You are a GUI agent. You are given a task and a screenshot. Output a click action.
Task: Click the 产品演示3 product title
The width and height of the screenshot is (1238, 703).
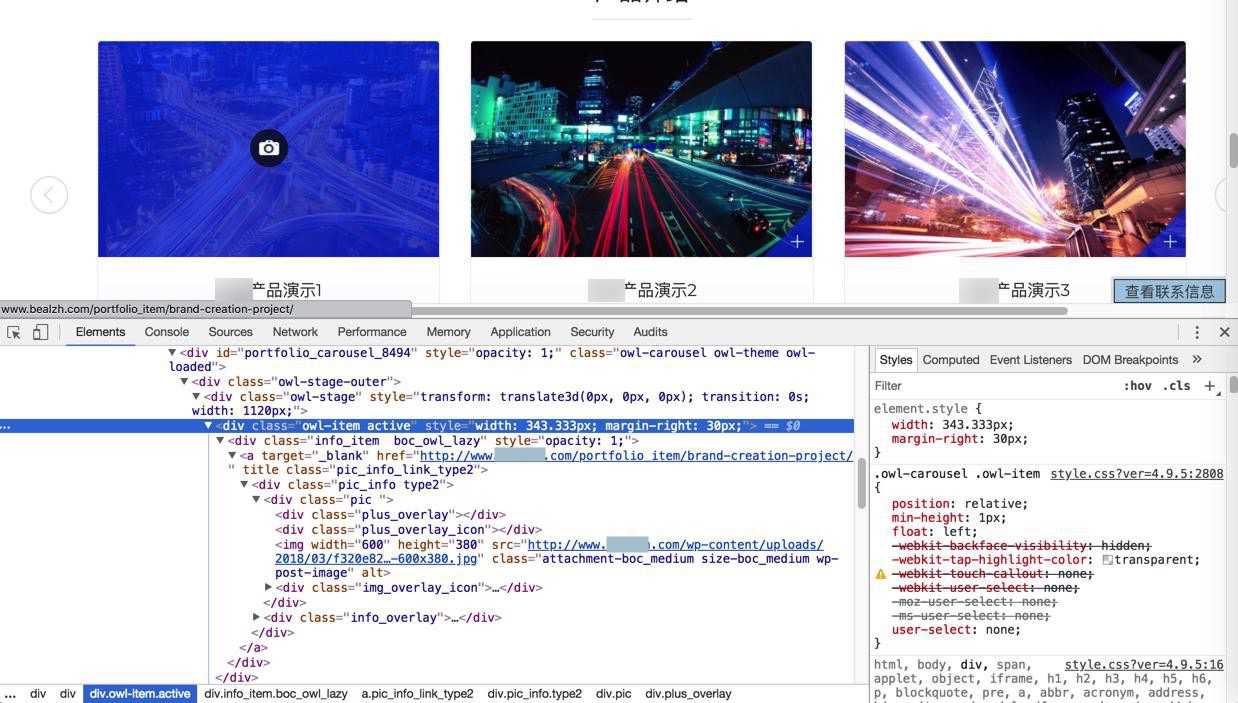click(1034, 291)
